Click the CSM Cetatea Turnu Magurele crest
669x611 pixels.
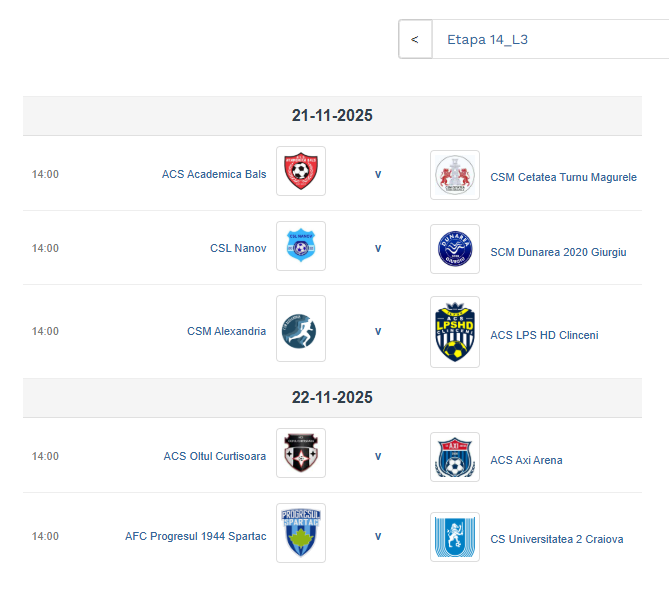point(455,175)
